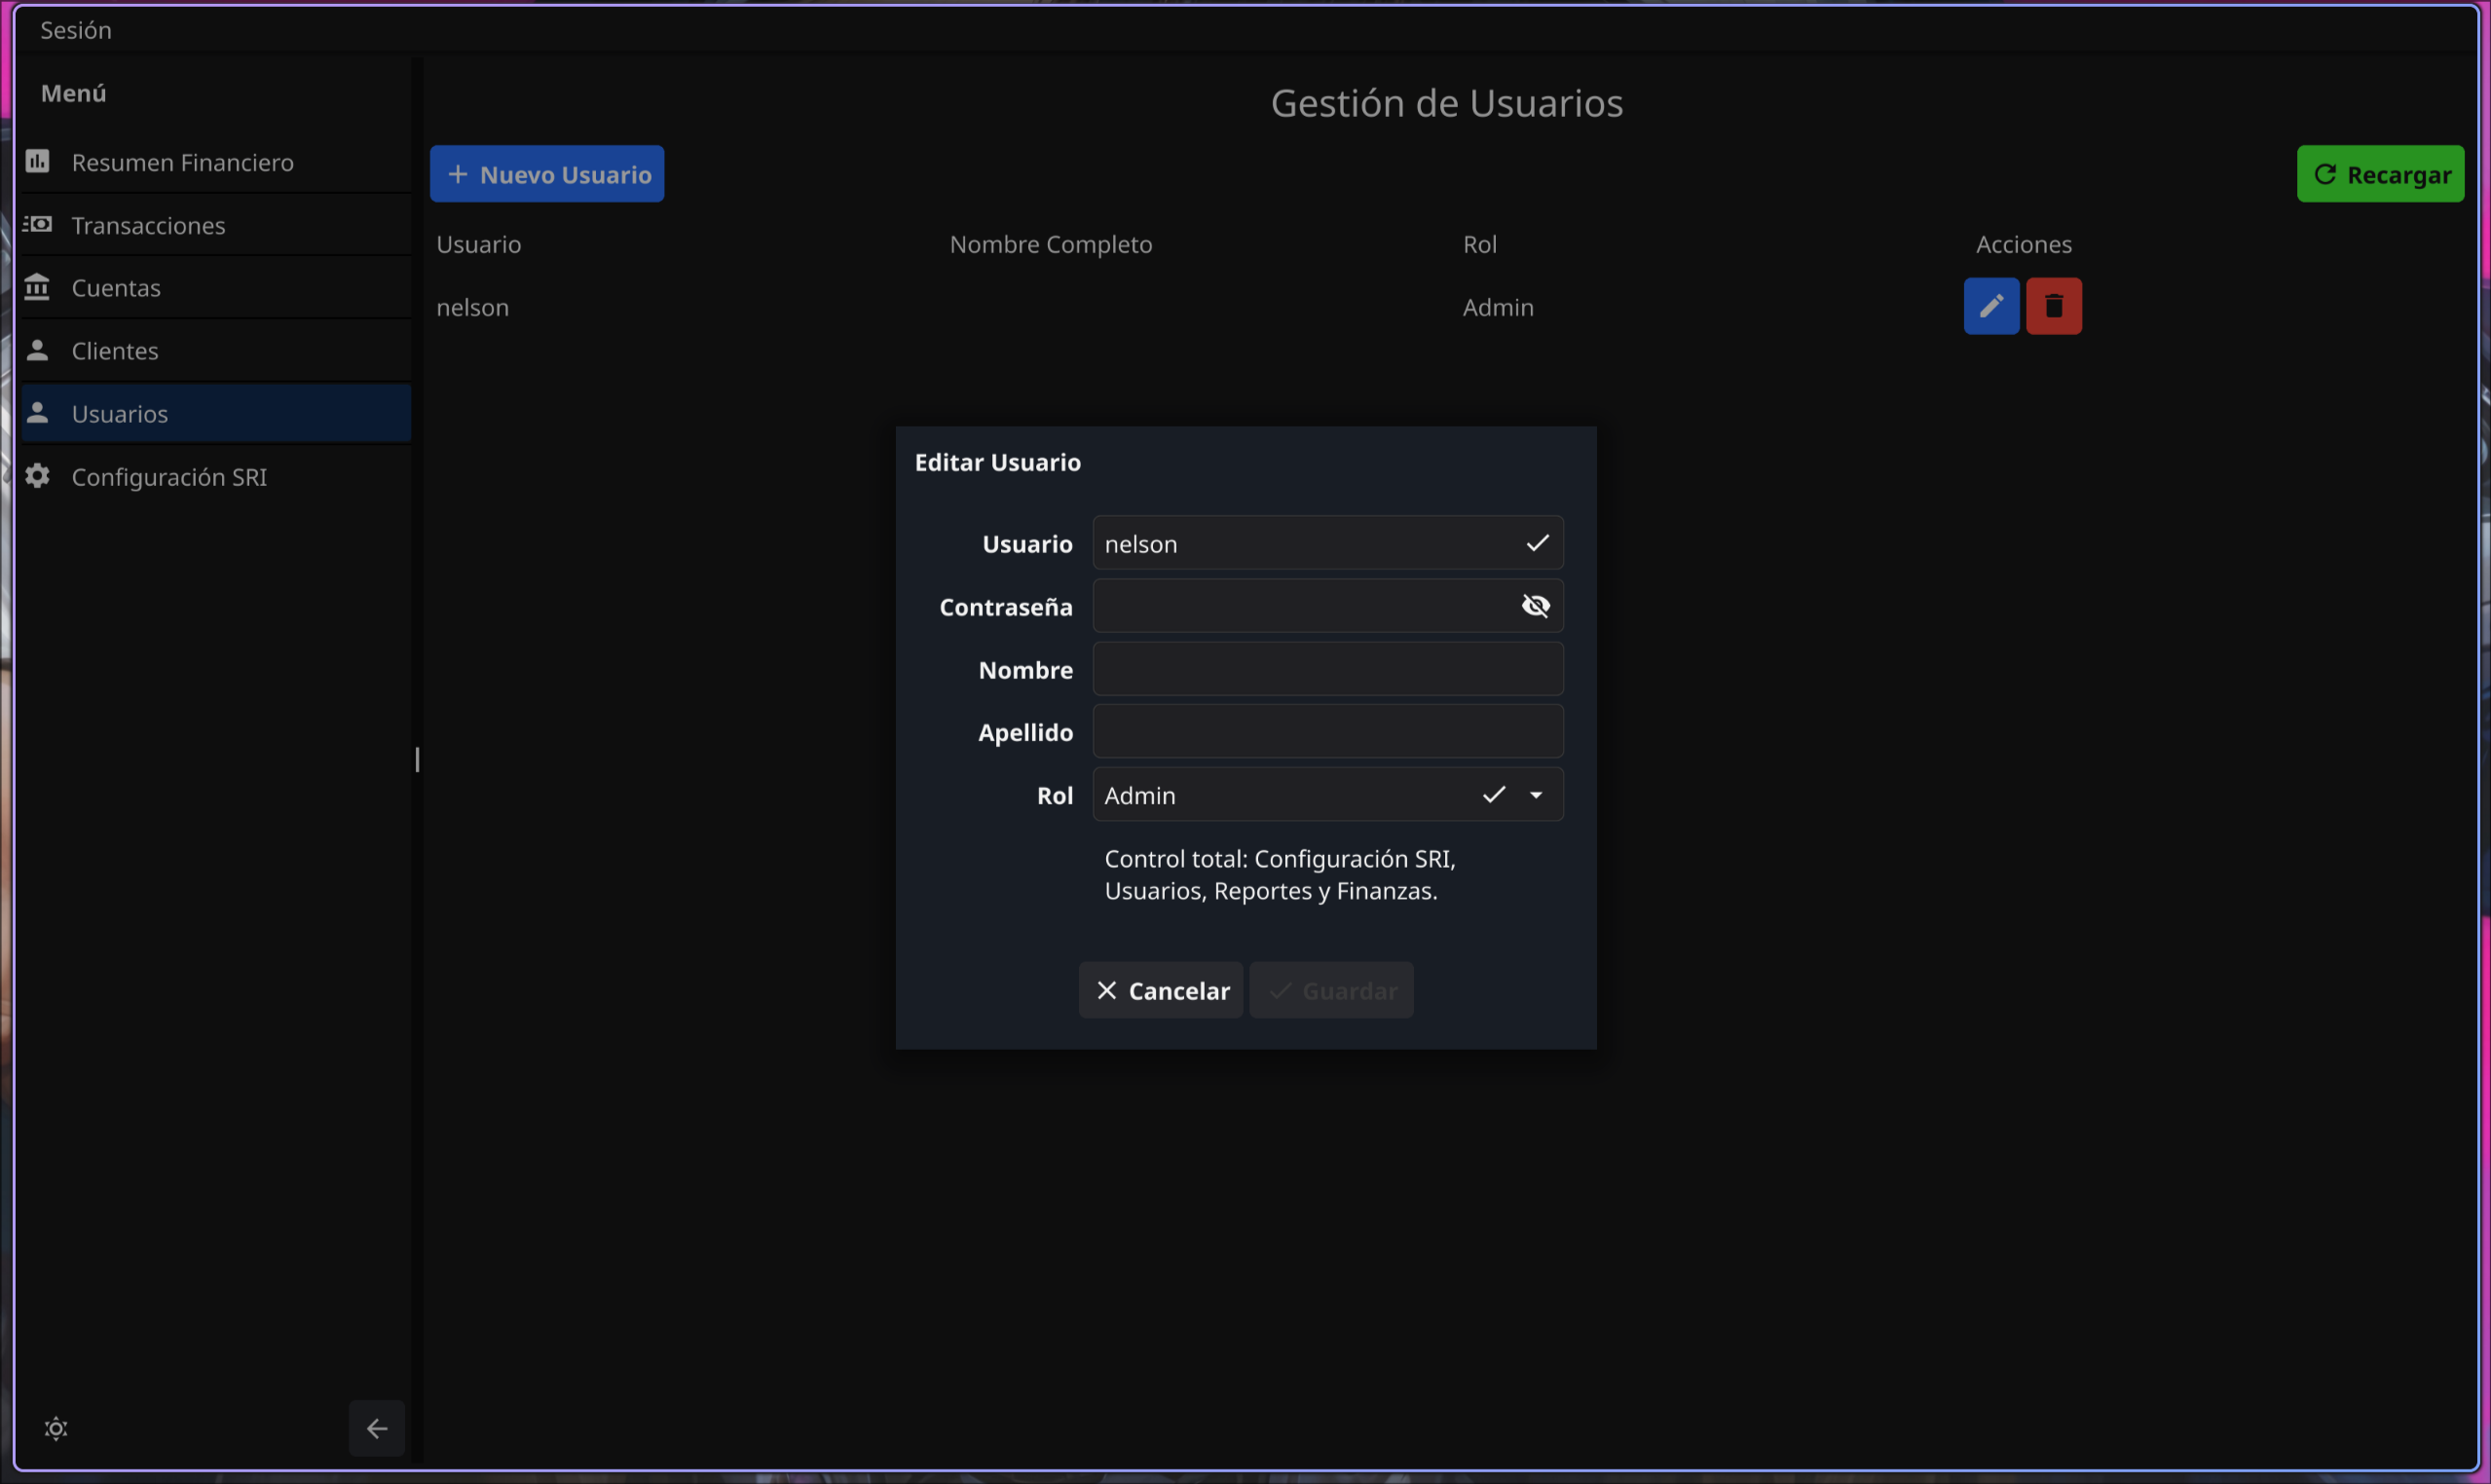Click the Admin value in Rol combo box

point(1140,795)
